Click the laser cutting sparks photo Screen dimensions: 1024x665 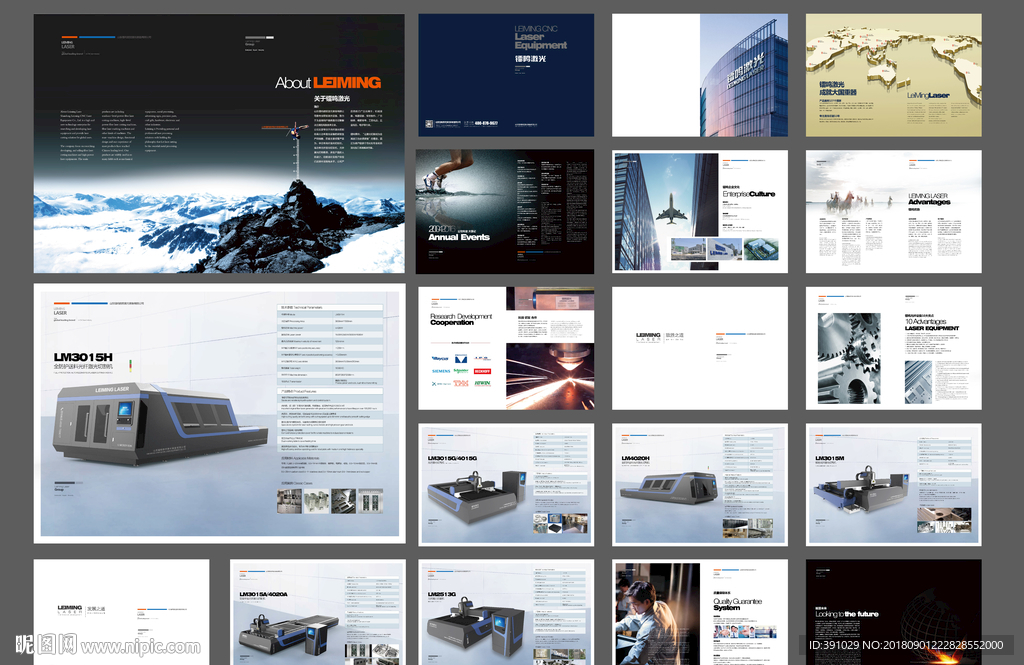tap(550, 376)
